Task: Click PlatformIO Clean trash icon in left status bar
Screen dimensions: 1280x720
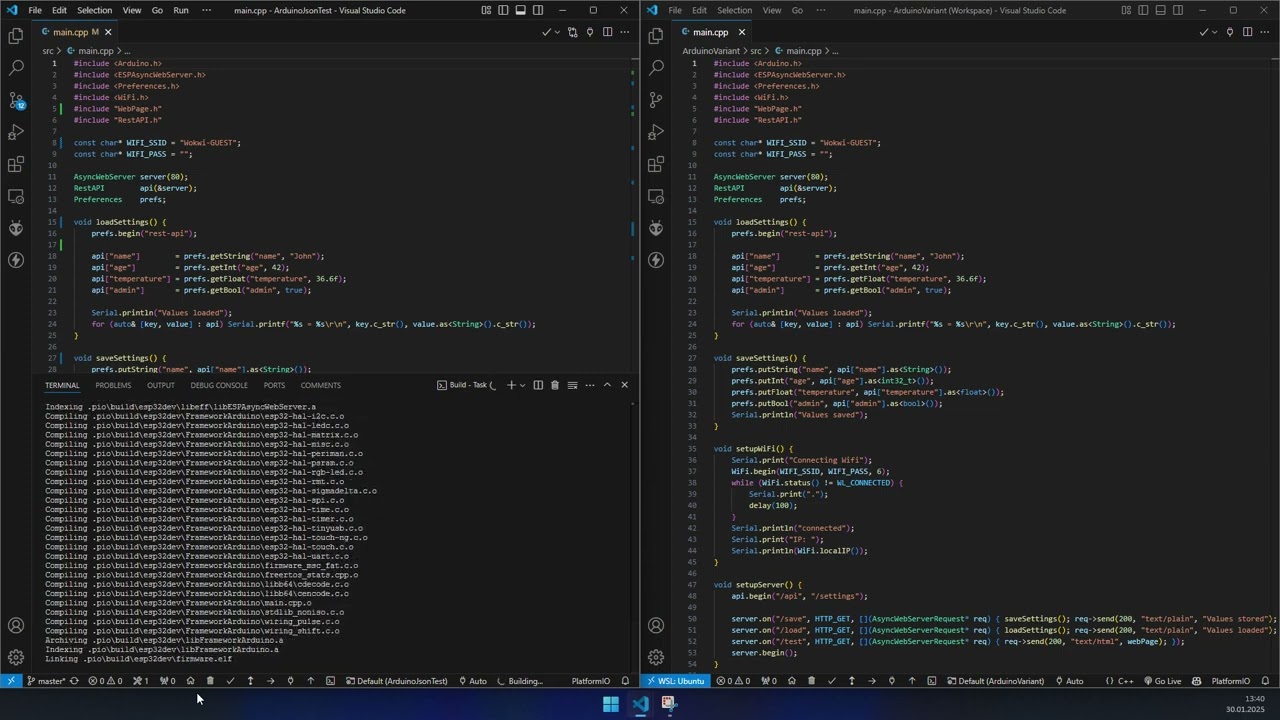Action: (x=210, y=681)
